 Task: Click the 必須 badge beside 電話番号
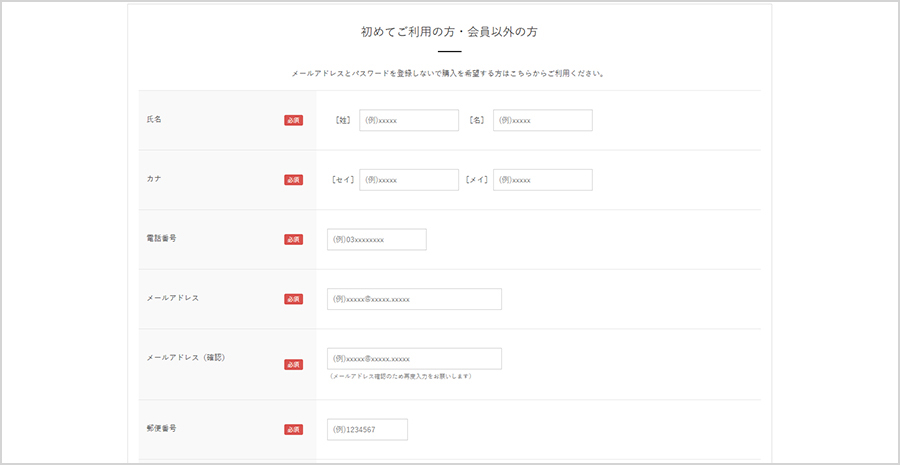[293, 240]
